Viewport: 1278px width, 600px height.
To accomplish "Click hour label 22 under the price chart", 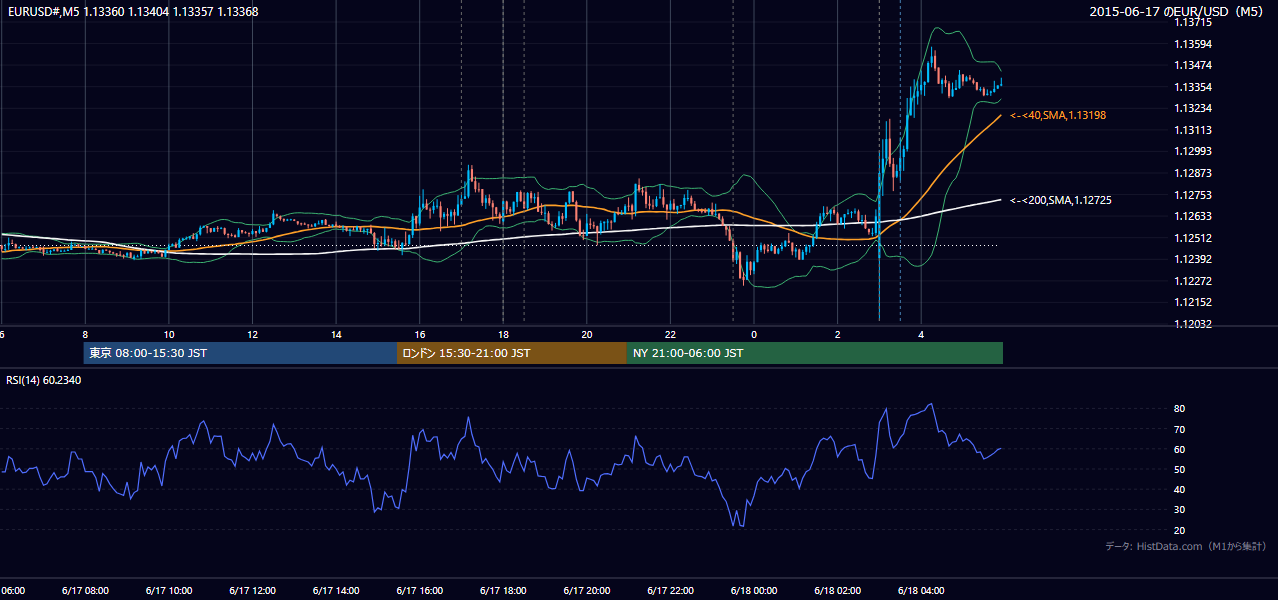I will coord(670,335).
